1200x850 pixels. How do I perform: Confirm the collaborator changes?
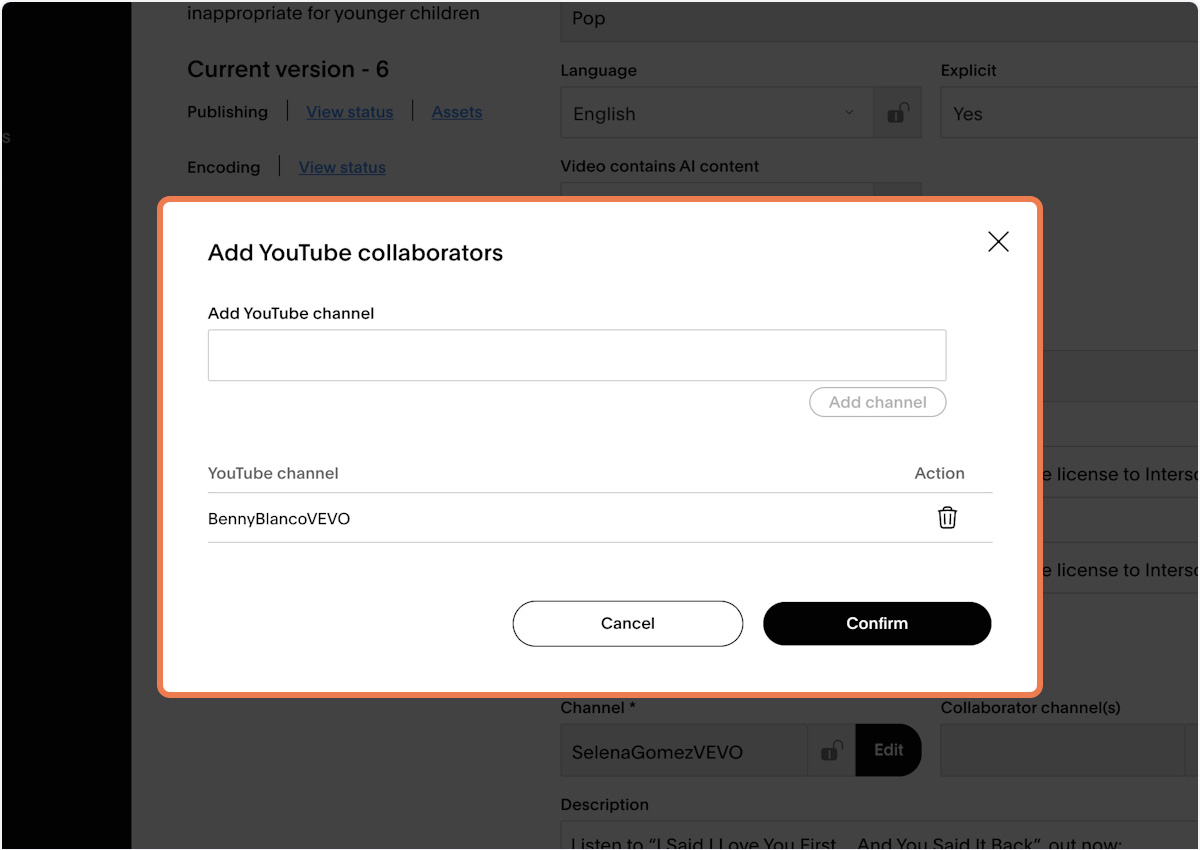(x=877, y=623)
